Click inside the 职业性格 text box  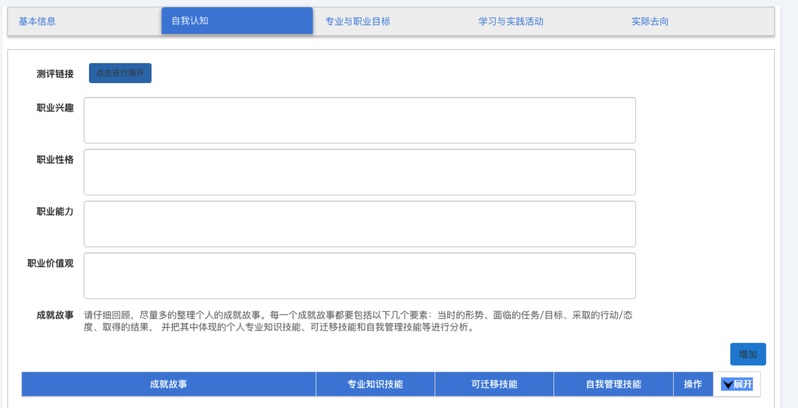click(x=359, y=172)
